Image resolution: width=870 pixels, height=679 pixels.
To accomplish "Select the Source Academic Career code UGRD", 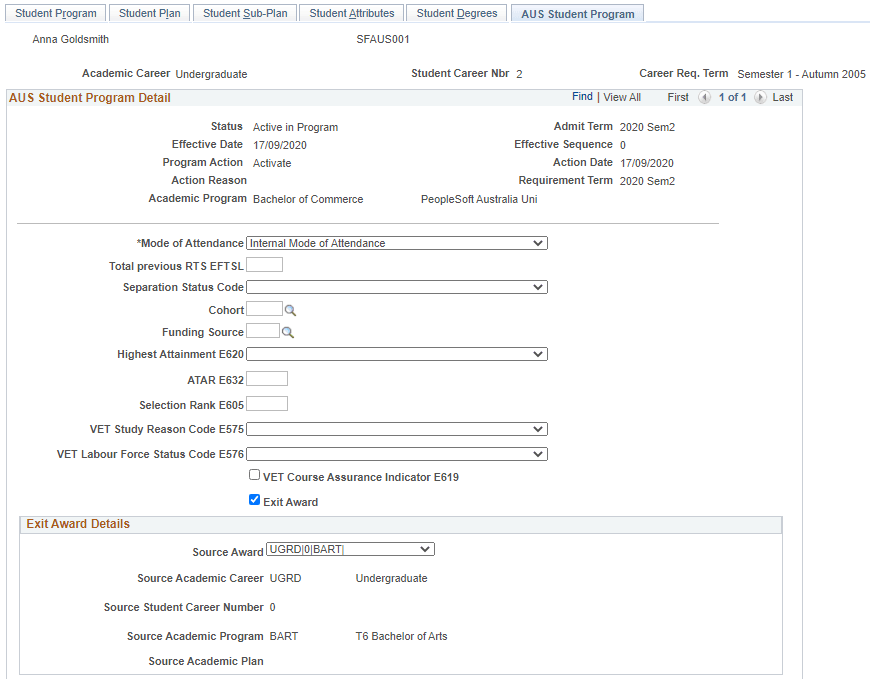I will pyautogui.click(x=285, y=578).
